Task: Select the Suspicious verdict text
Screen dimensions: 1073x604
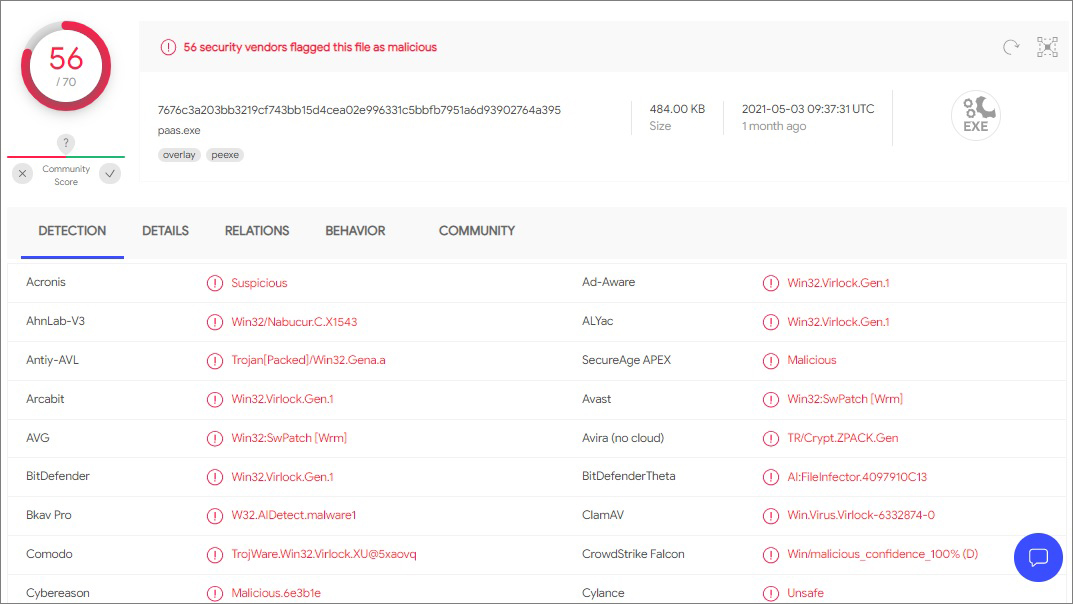Action: (259, 283)
